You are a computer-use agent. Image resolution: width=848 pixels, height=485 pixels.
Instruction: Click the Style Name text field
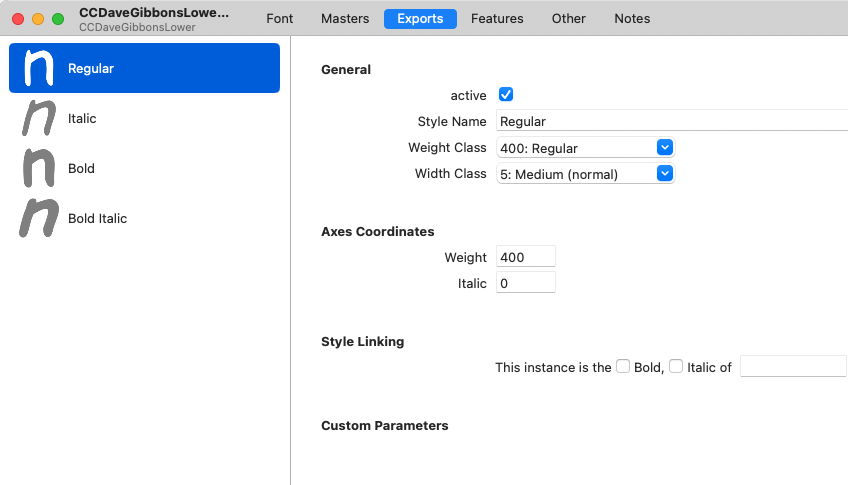pos(670,122)
